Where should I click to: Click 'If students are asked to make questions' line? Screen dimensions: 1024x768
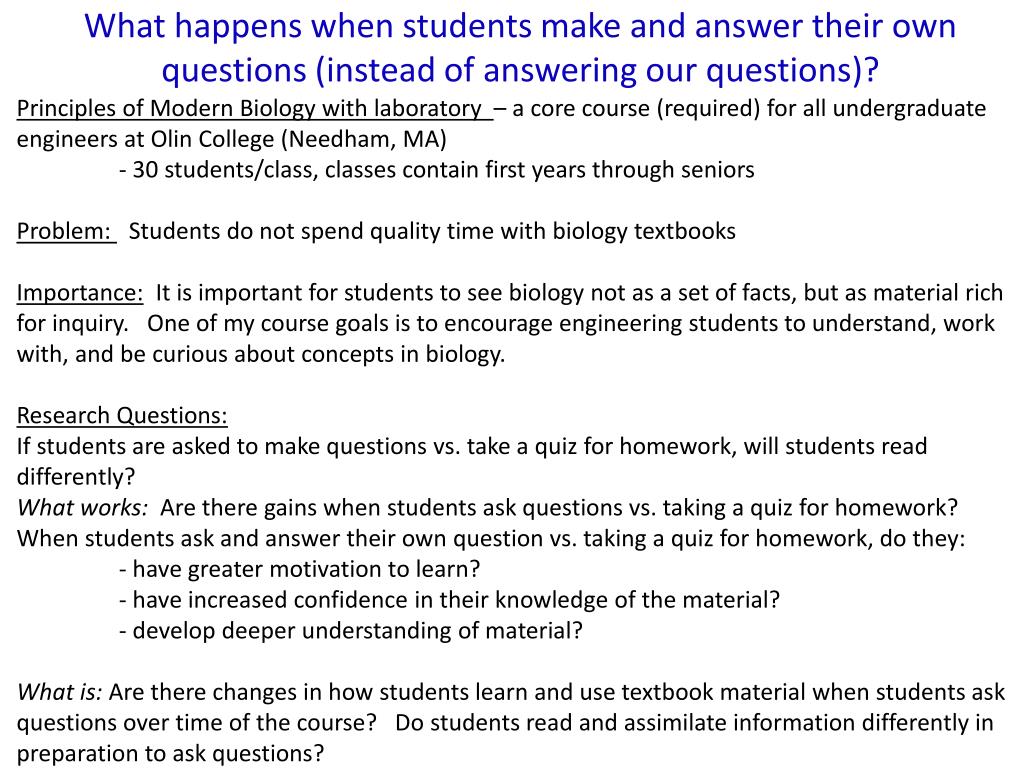(x=472, y=446)
